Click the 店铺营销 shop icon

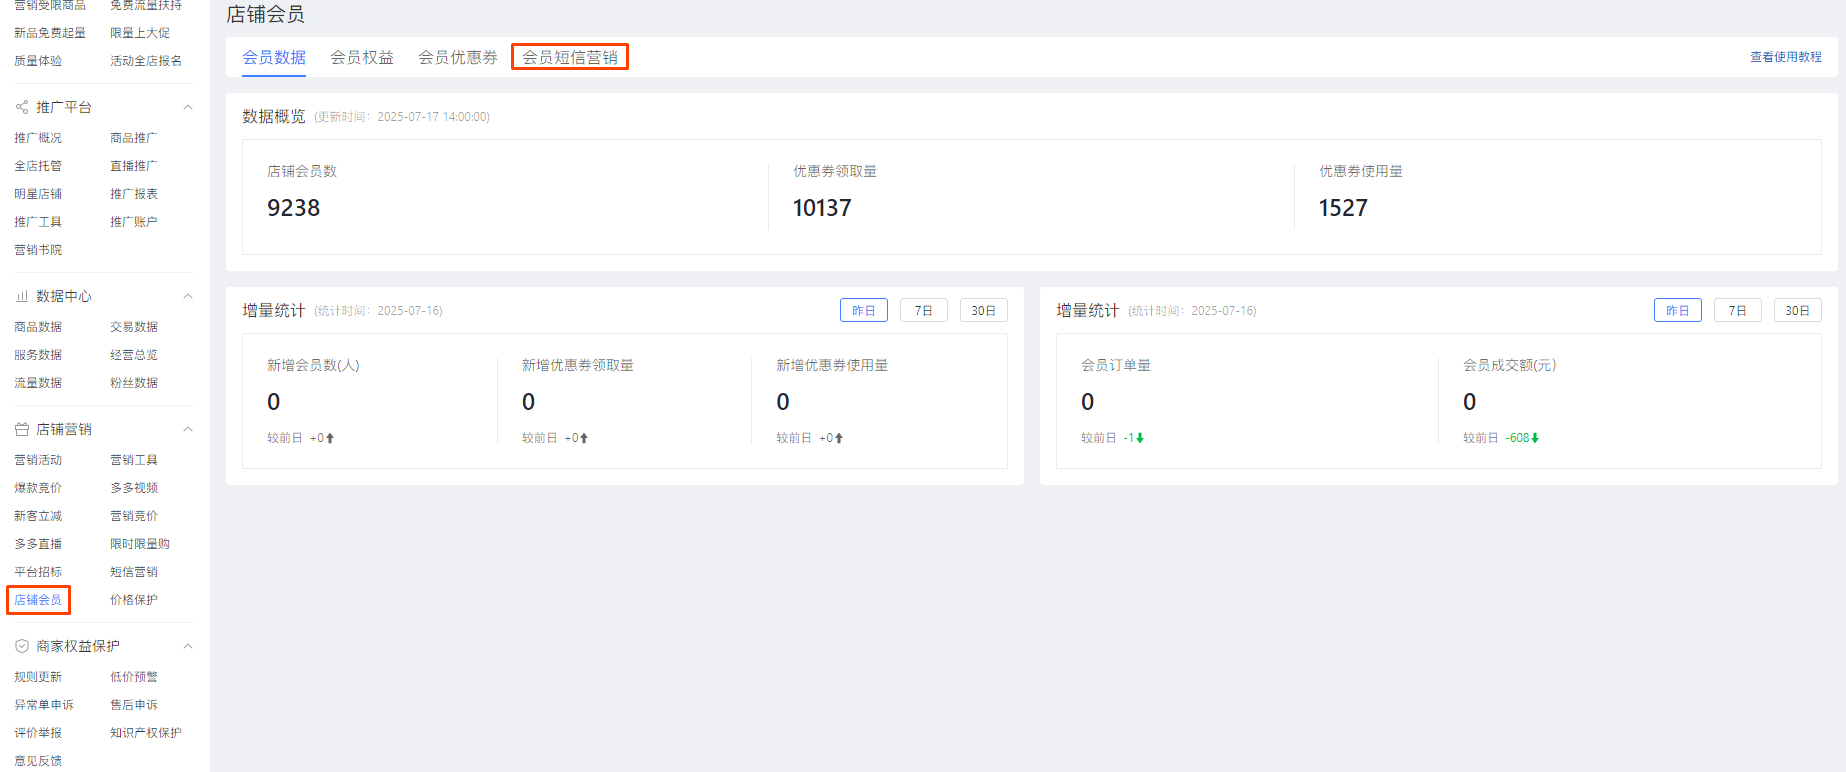coord(22,429)
